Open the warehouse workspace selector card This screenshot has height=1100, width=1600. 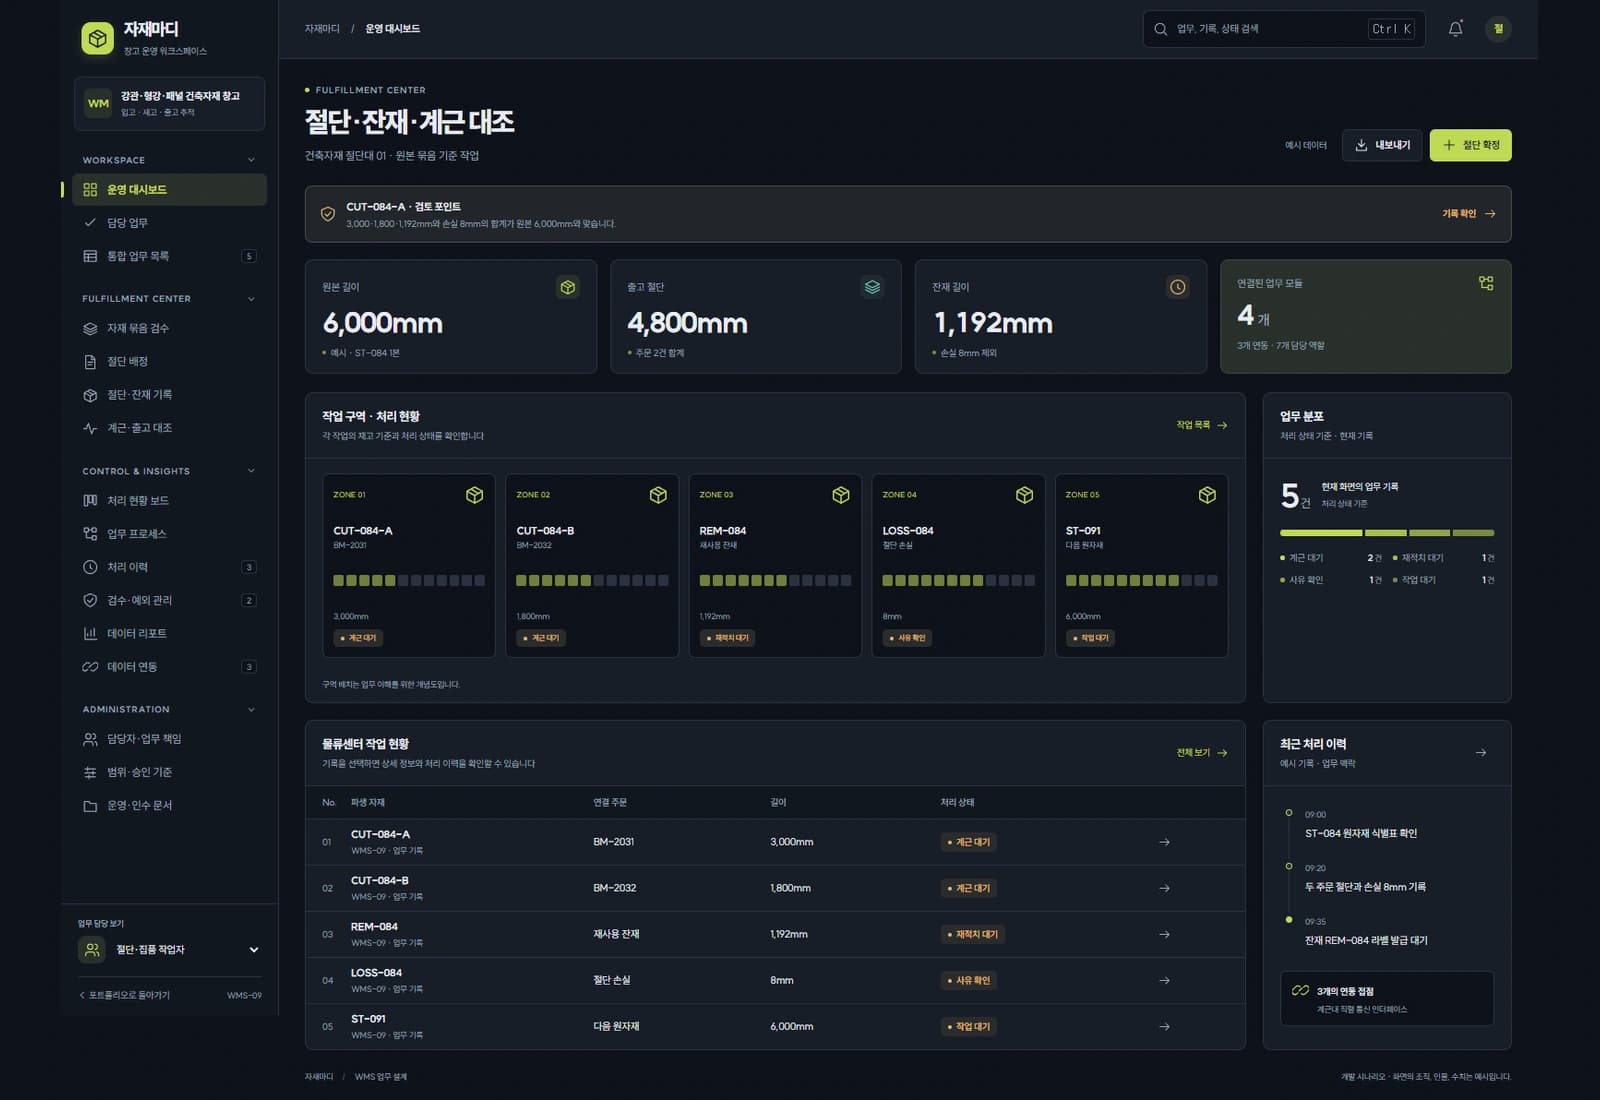coord(169,104)
